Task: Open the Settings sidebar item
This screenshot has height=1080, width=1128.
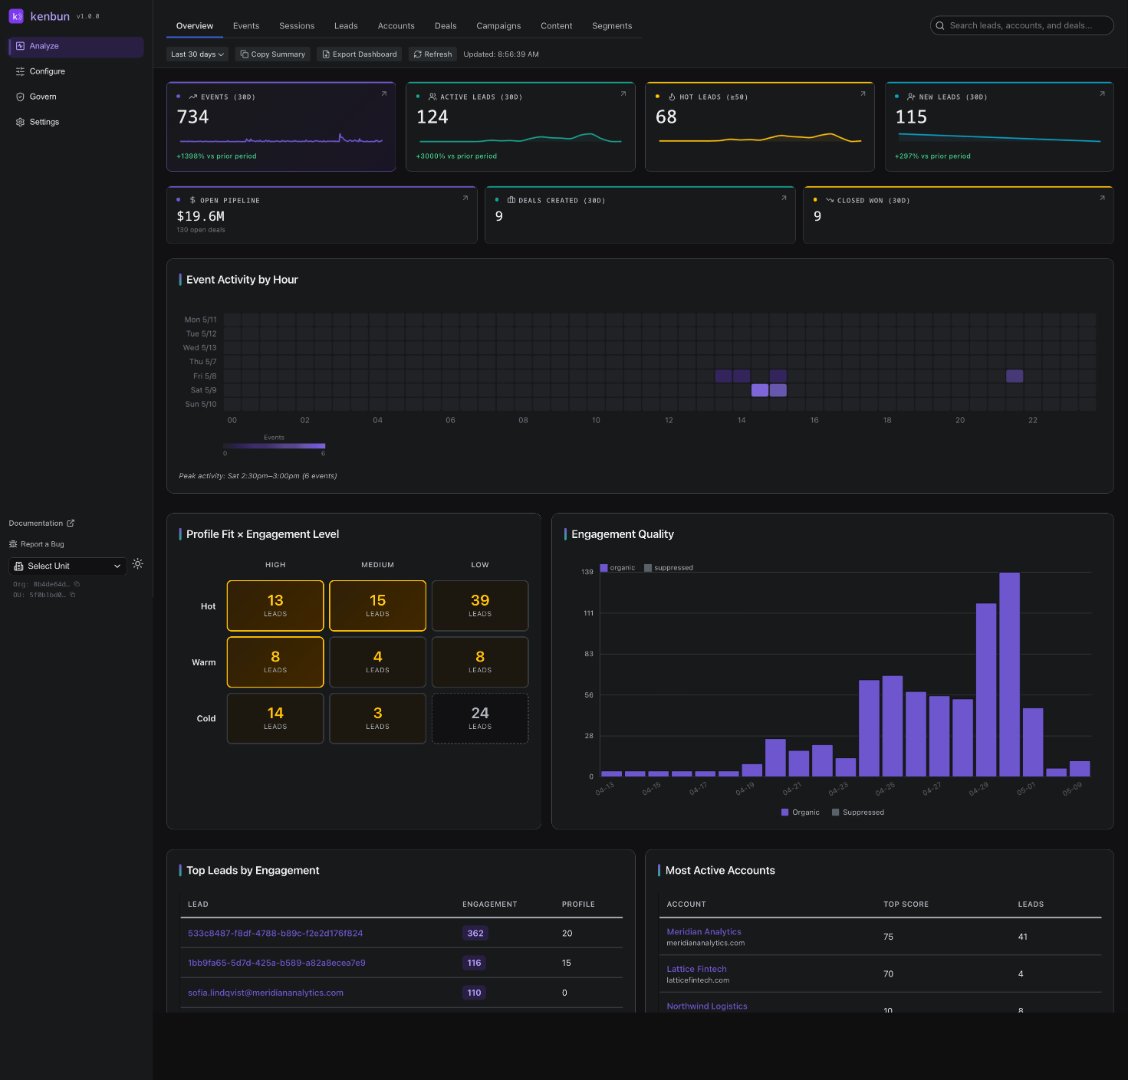Action: pyautogui.click(x=76, y=122)
